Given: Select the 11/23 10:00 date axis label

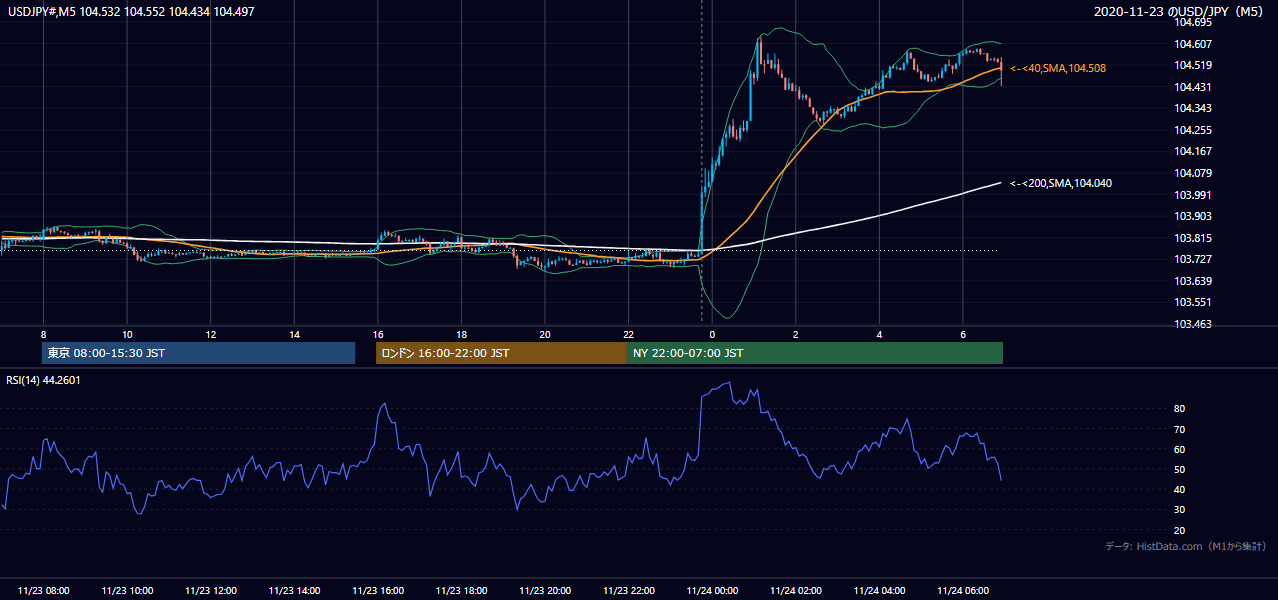Looking at the screenshot, I should [127, 591].
